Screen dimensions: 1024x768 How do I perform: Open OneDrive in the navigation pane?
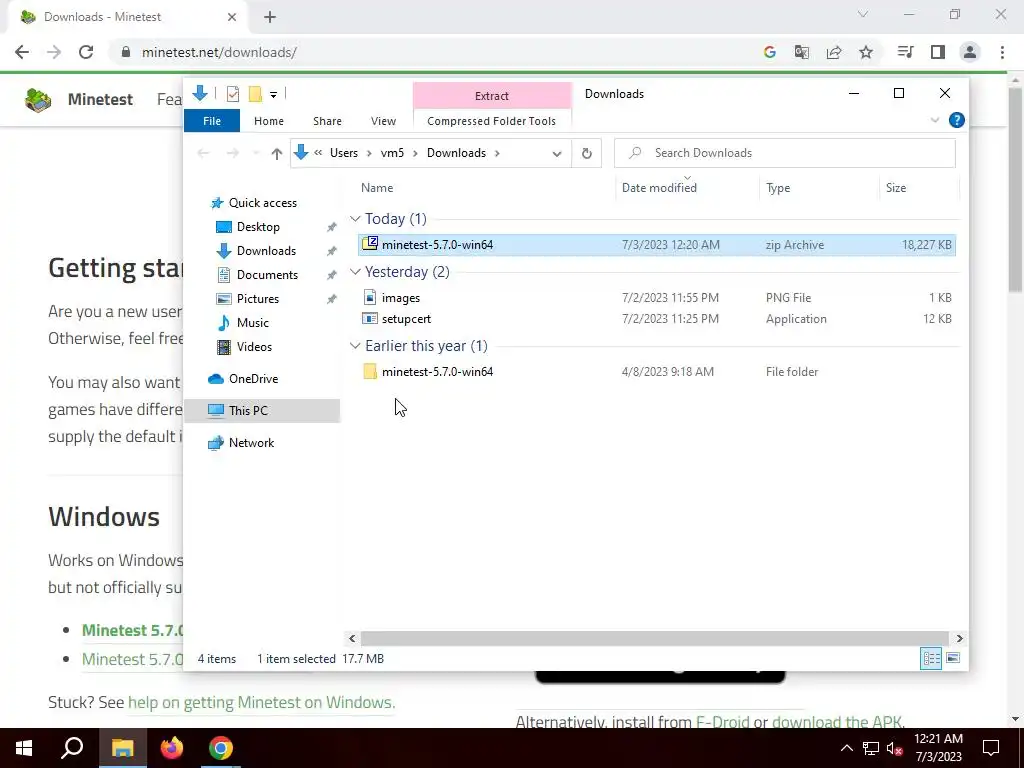(253, 379)
